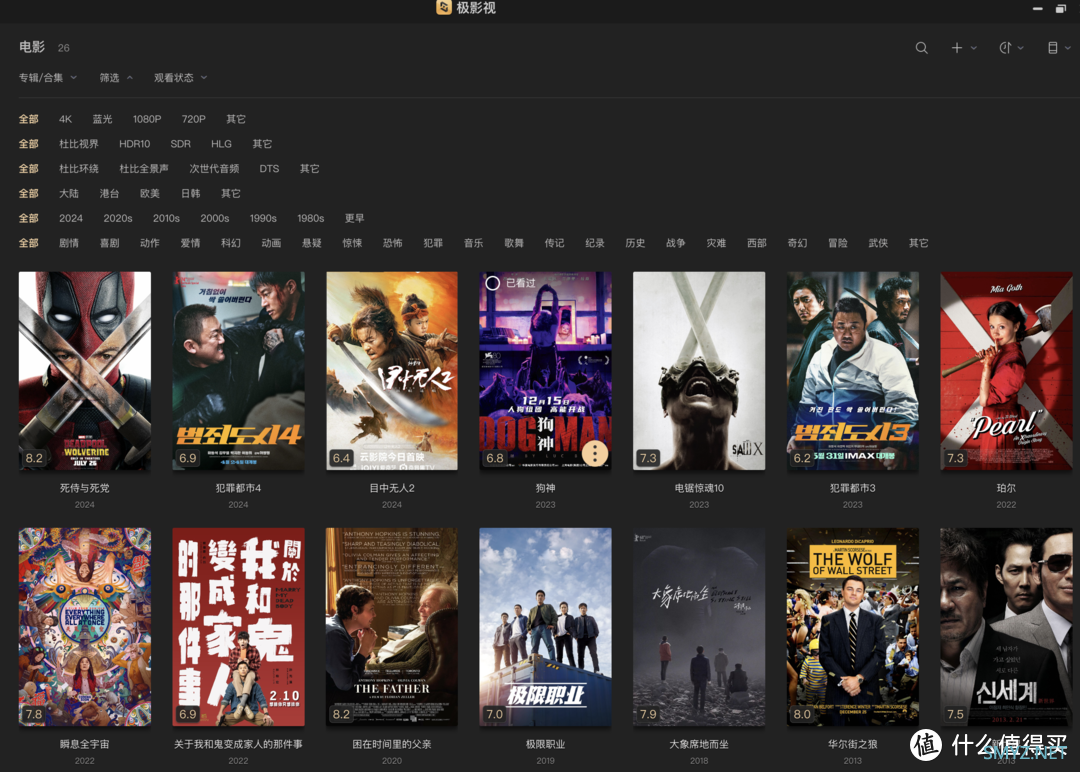Select the 战争 genre filter
This screenshot has width=1080, height=772.
coord(676,243)
